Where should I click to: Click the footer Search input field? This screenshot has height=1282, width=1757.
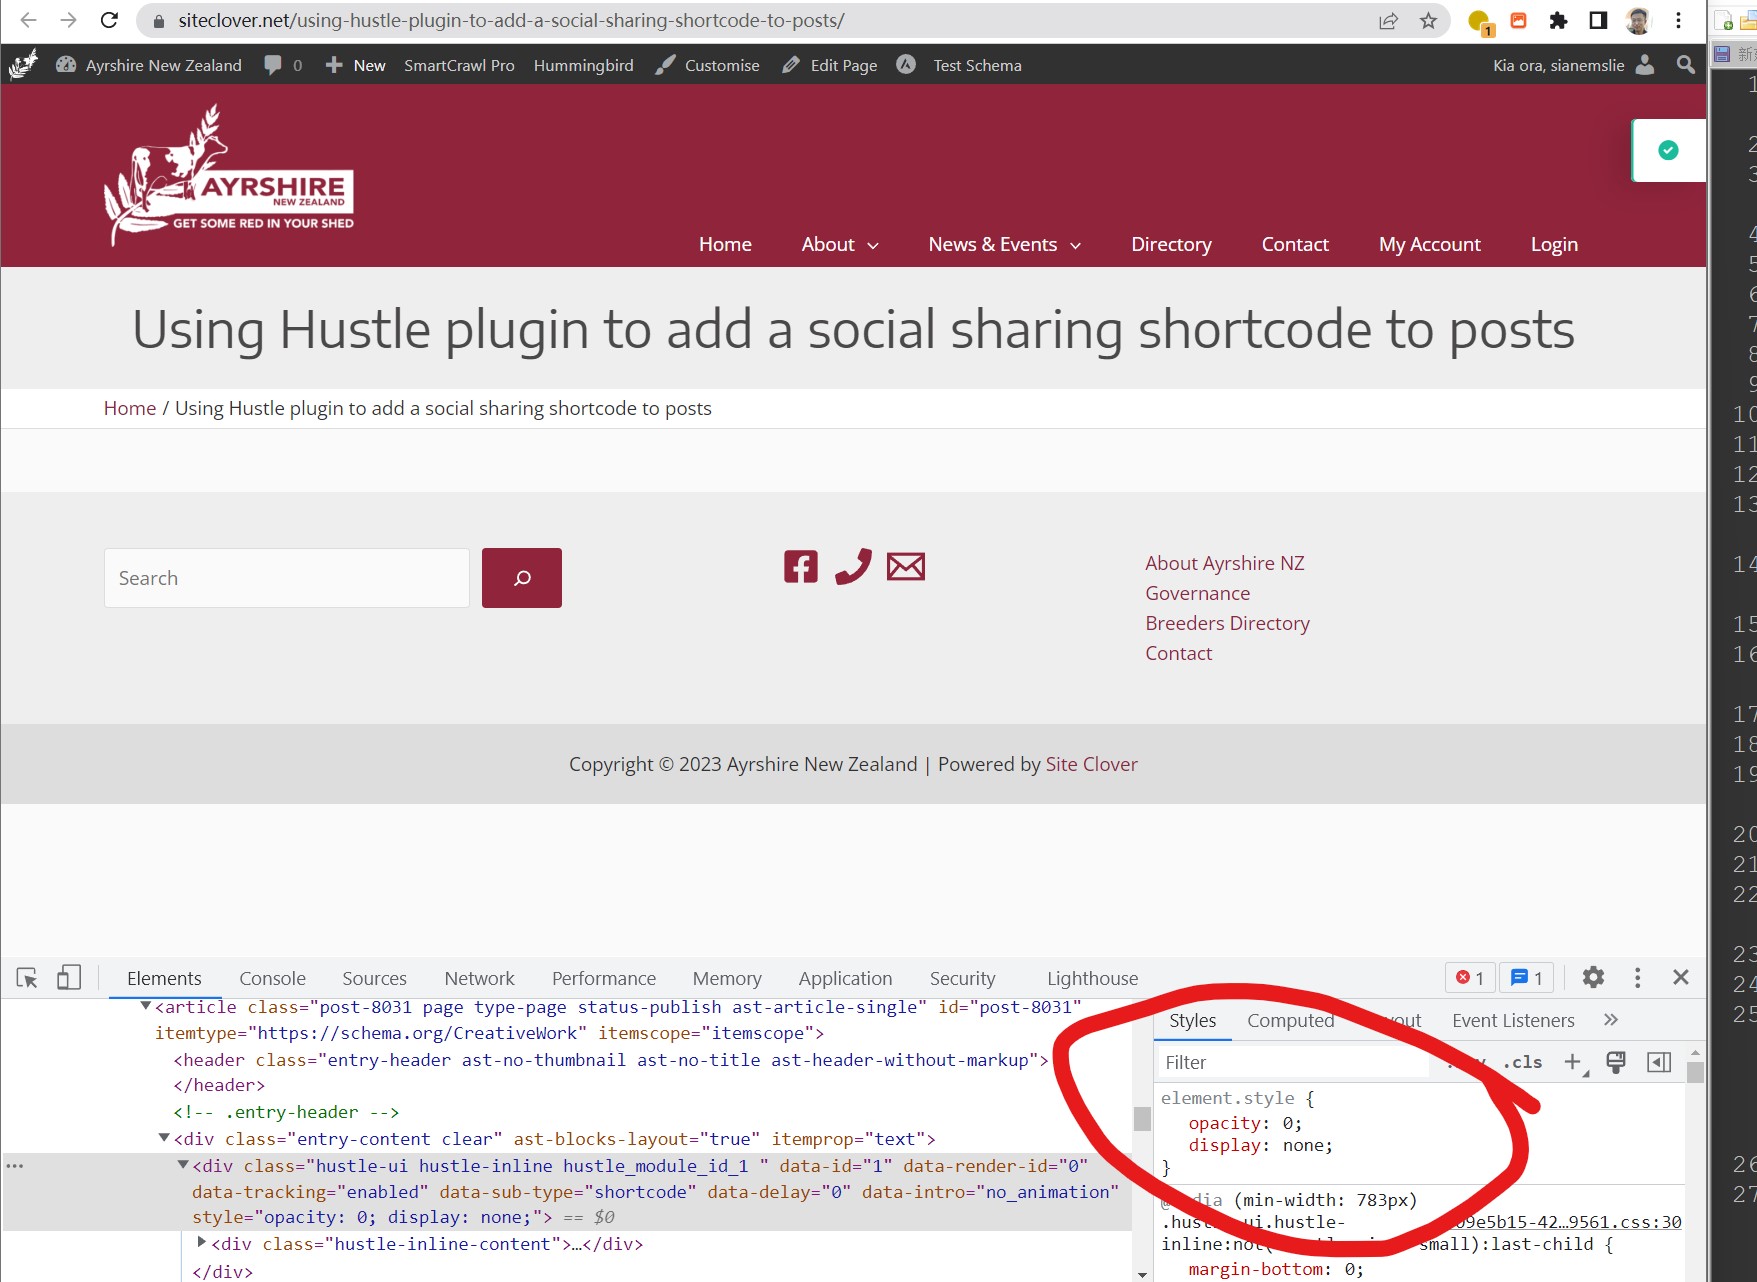(x=287, y=578)
